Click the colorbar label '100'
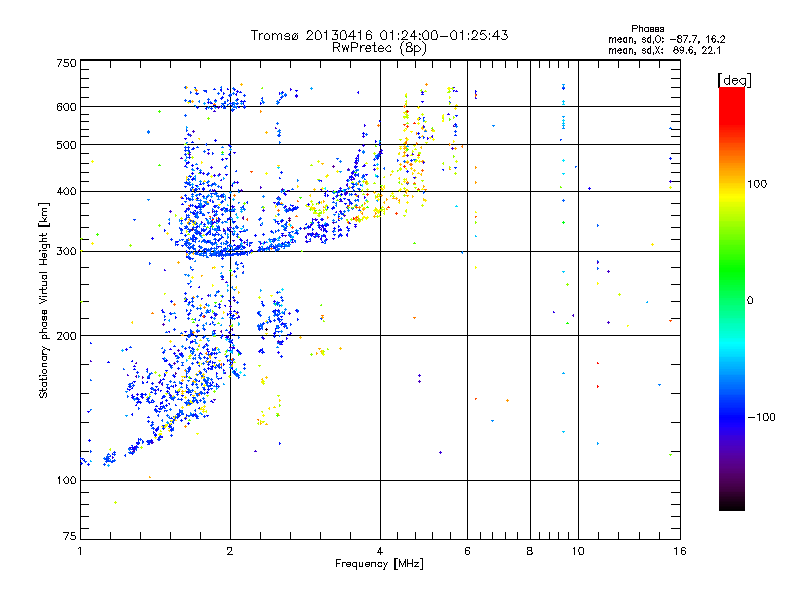Image resolution: width=800 pixels, height=600 pixels. tap(757, 184)
